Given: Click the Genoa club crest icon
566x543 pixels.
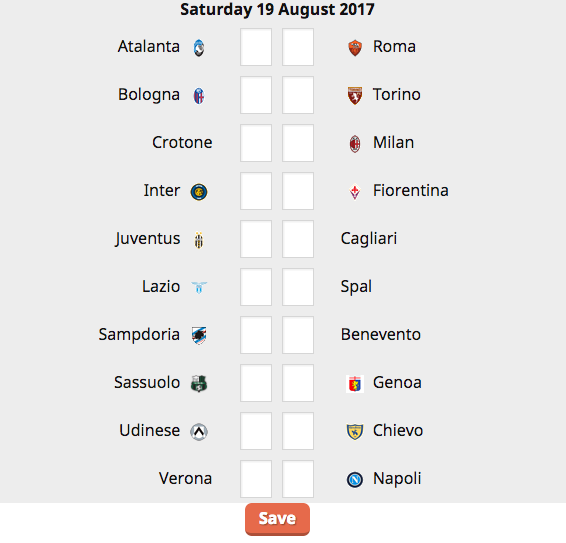Looking at the screenshot, I should coord(355,383).
